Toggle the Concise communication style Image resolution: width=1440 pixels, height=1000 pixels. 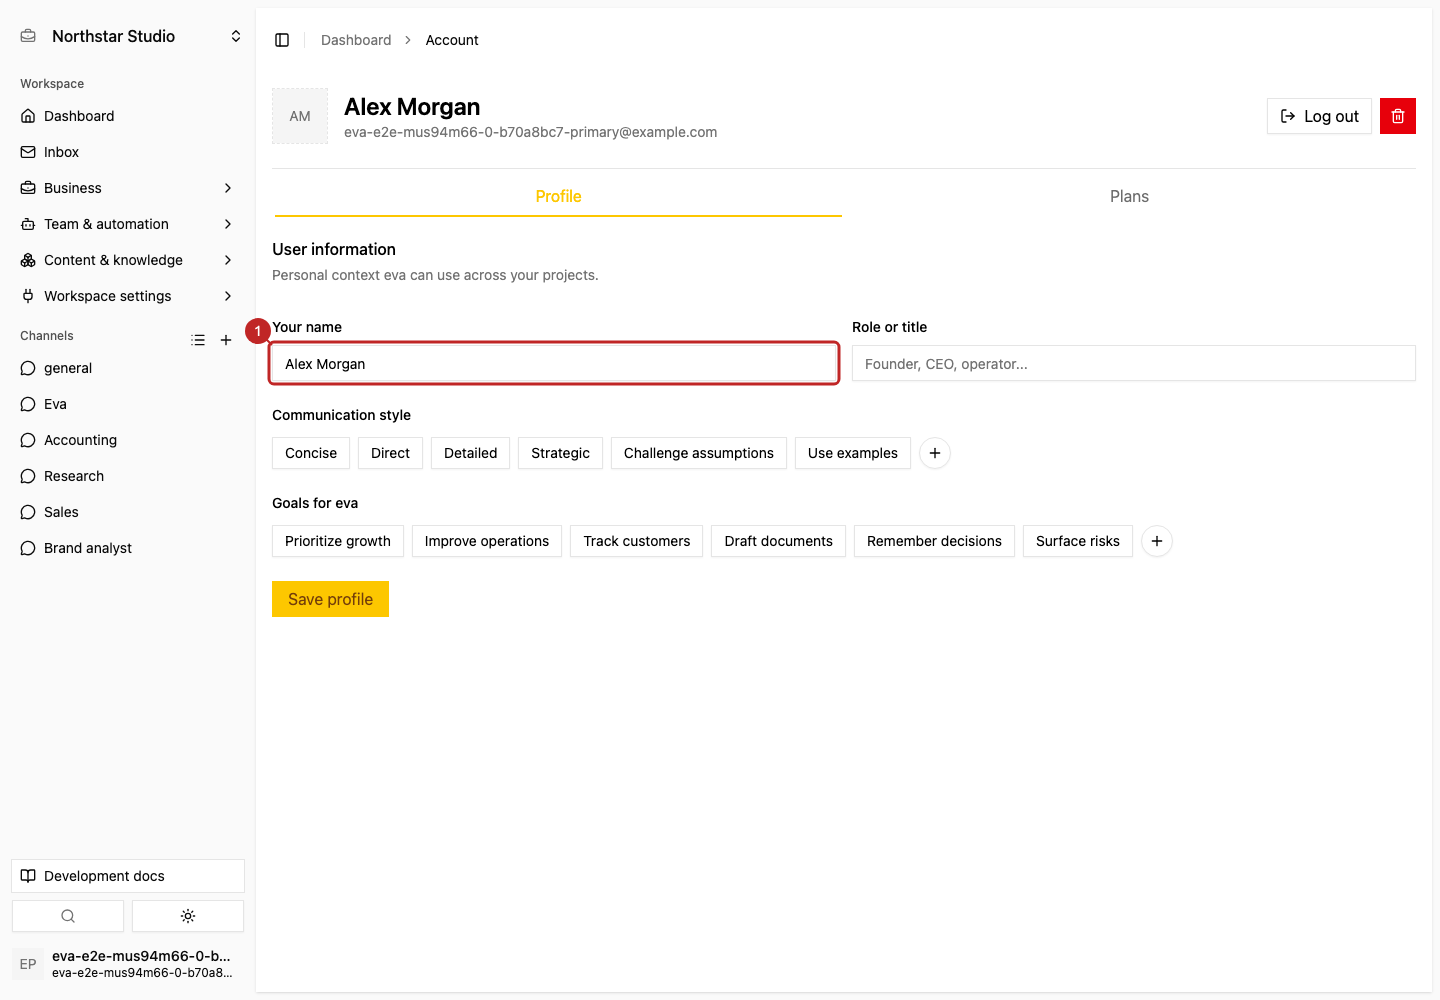point(311,453)
